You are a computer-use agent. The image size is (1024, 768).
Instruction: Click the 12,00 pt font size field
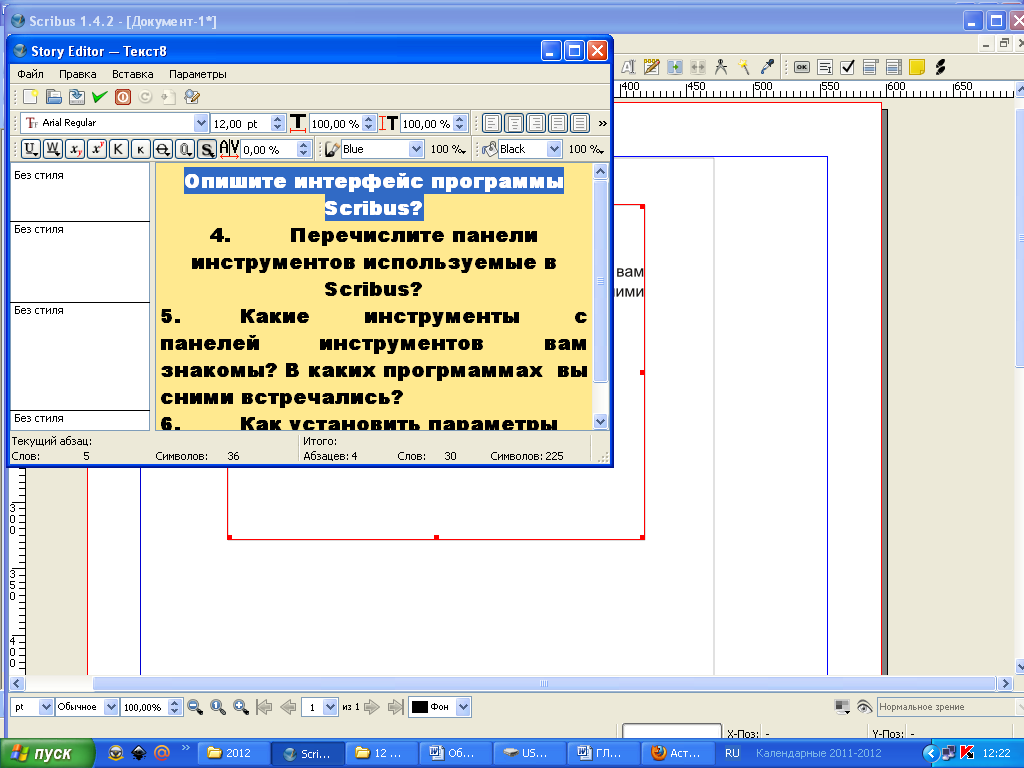pyautogui.click(x=240, y=123)
